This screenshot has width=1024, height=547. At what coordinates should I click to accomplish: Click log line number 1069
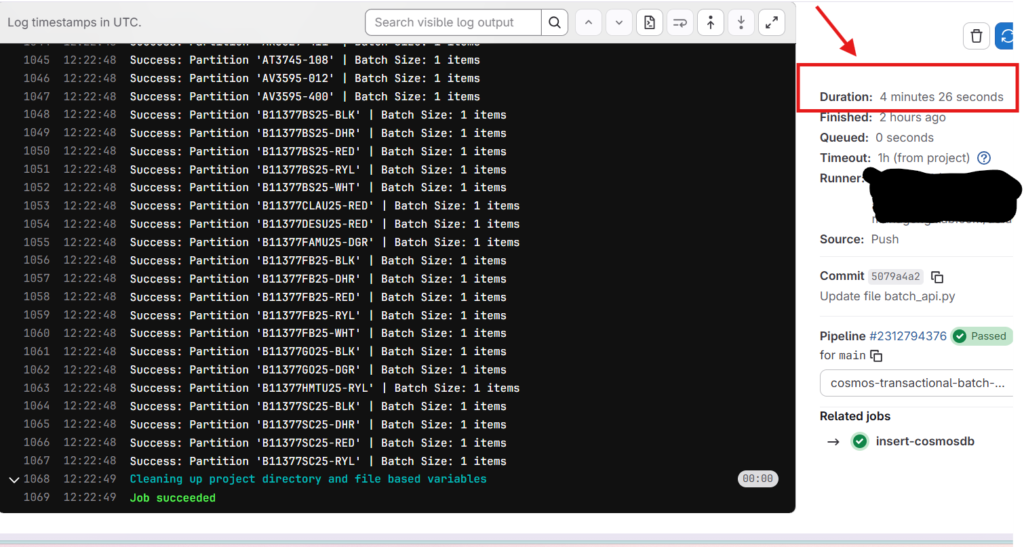37,498
